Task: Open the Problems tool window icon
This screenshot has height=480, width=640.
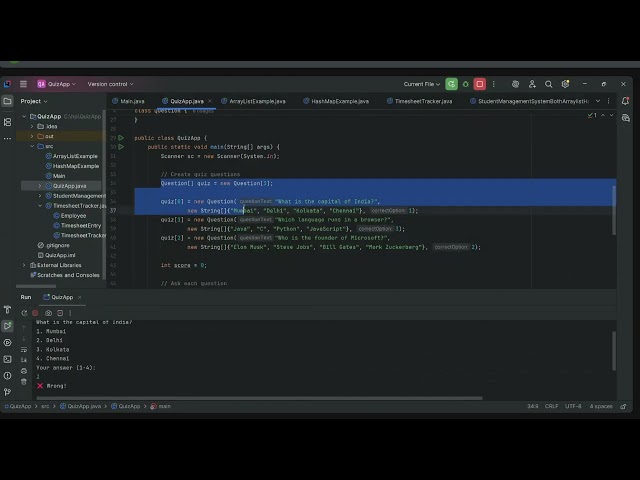Action: click(7, 376)
